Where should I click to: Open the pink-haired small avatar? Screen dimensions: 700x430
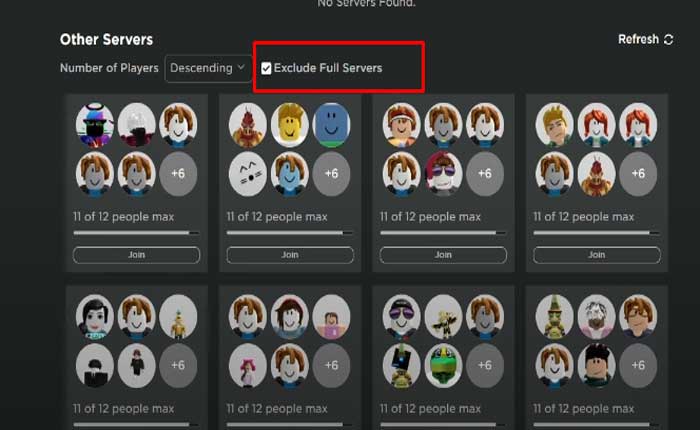[248, 365]
